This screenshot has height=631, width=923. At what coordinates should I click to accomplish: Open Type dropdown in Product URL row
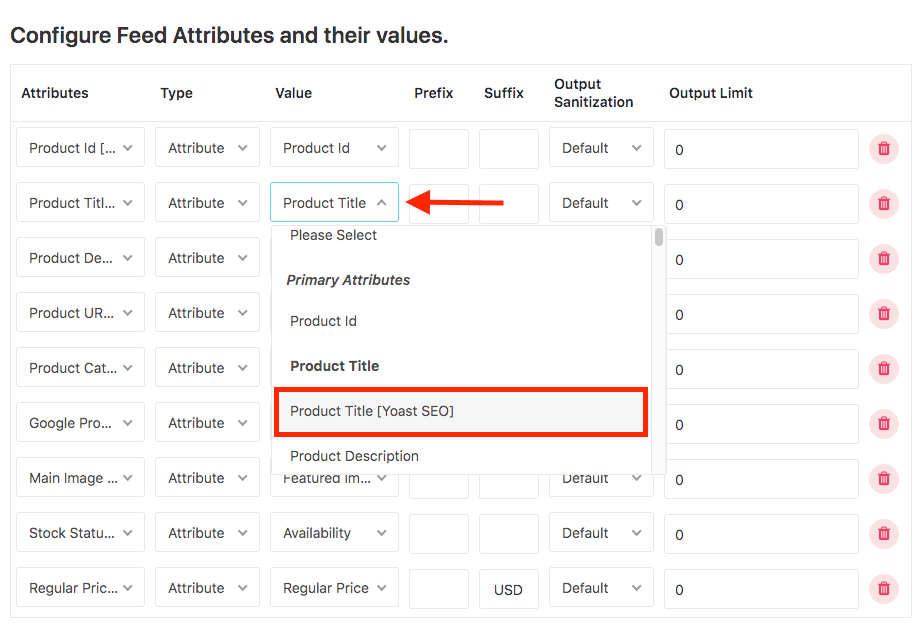pos(207,313)
